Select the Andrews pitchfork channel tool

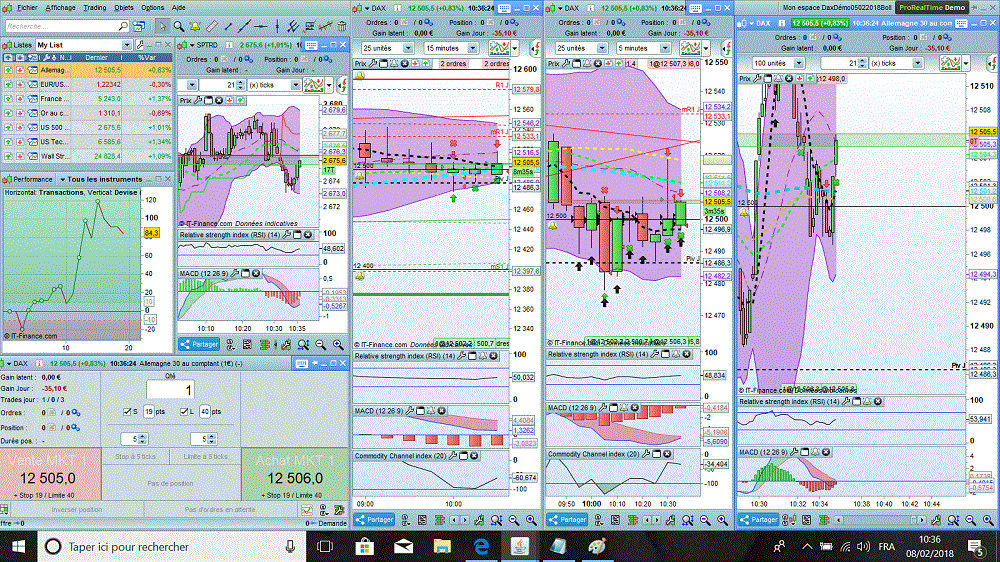tap(293, 26)
